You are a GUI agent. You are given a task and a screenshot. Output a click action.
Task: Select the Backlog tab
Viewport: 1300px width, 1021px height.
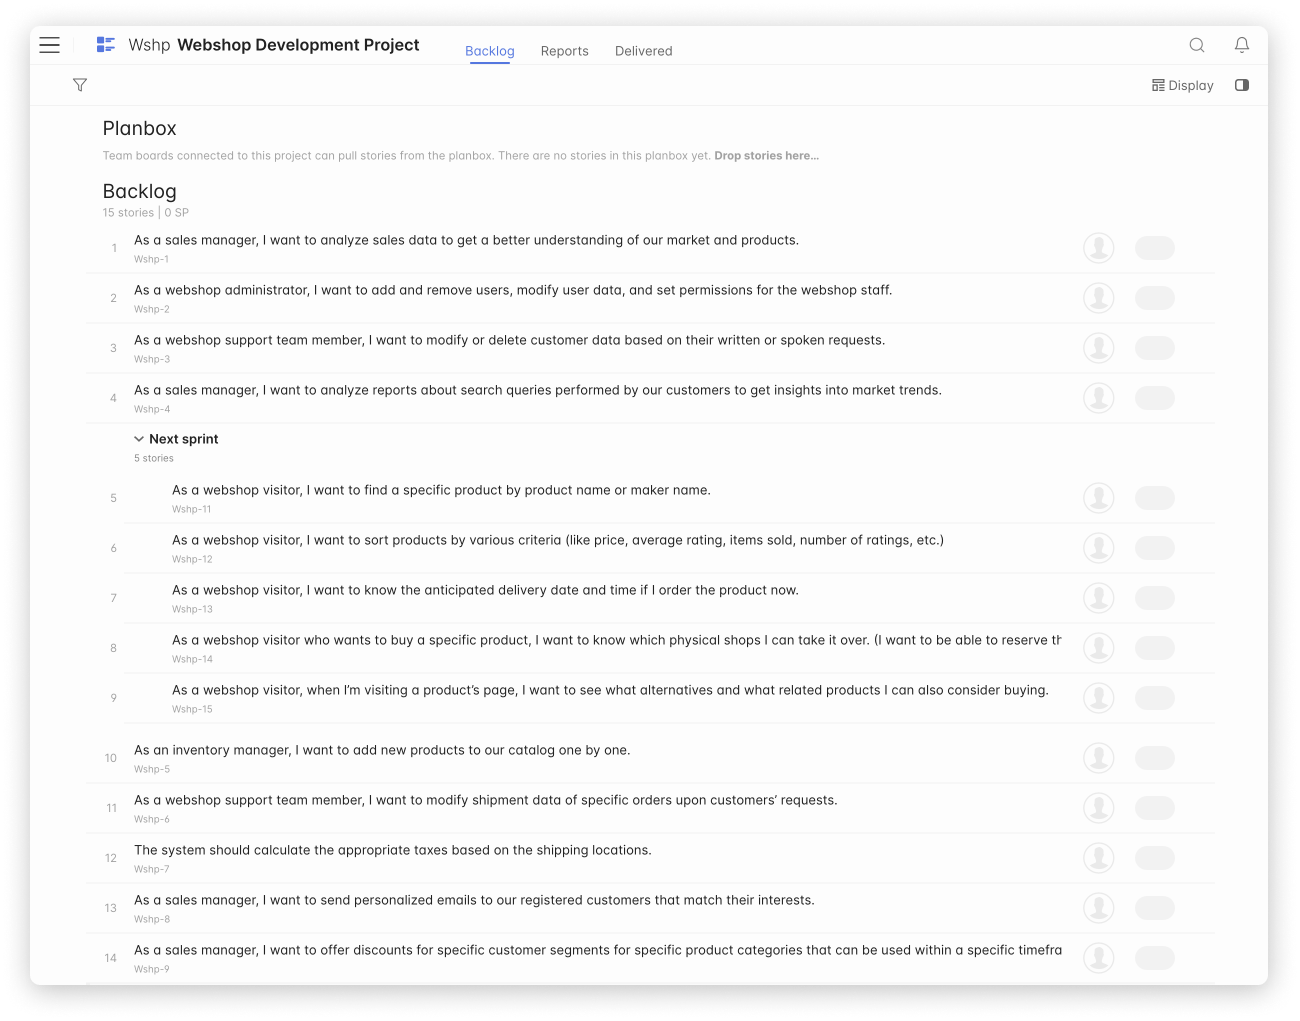489,51
